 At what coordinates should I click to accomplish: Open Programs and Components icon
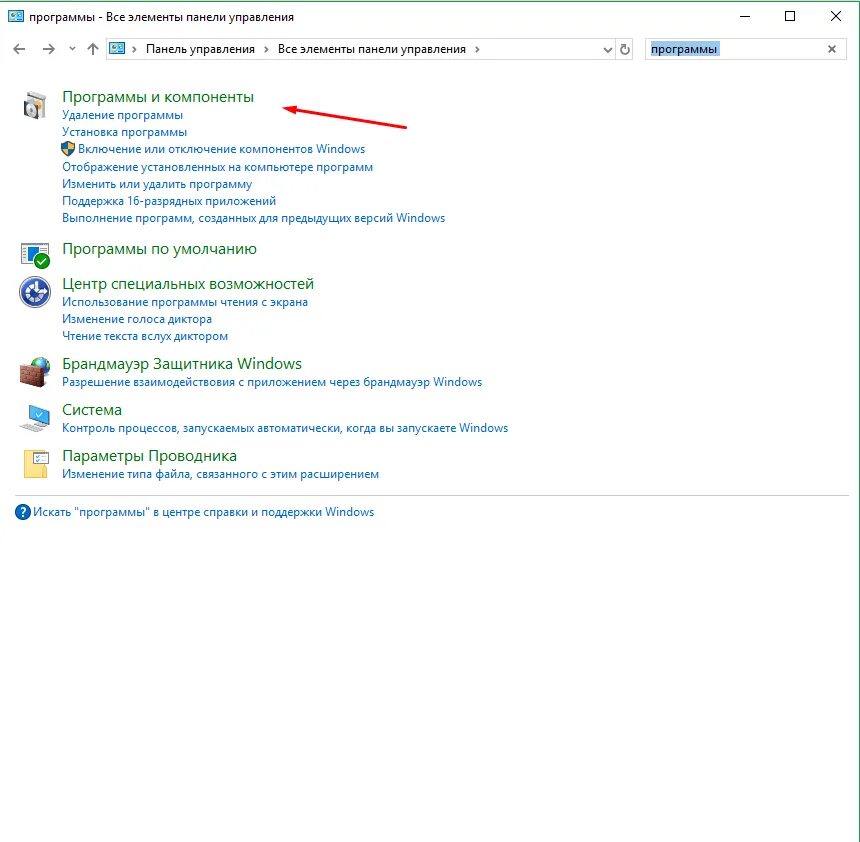(x=35, y=105)
